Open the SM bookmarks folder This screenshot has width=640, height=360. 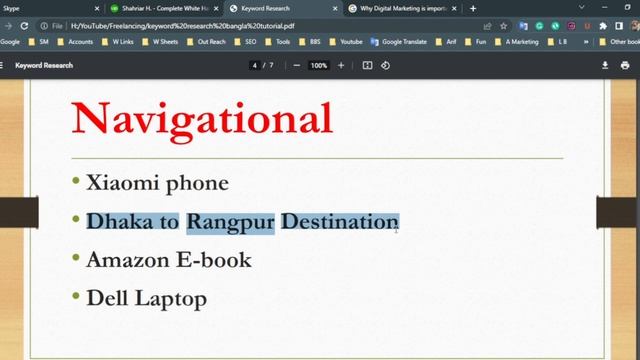pyautogui.click(x=38, y=42)
